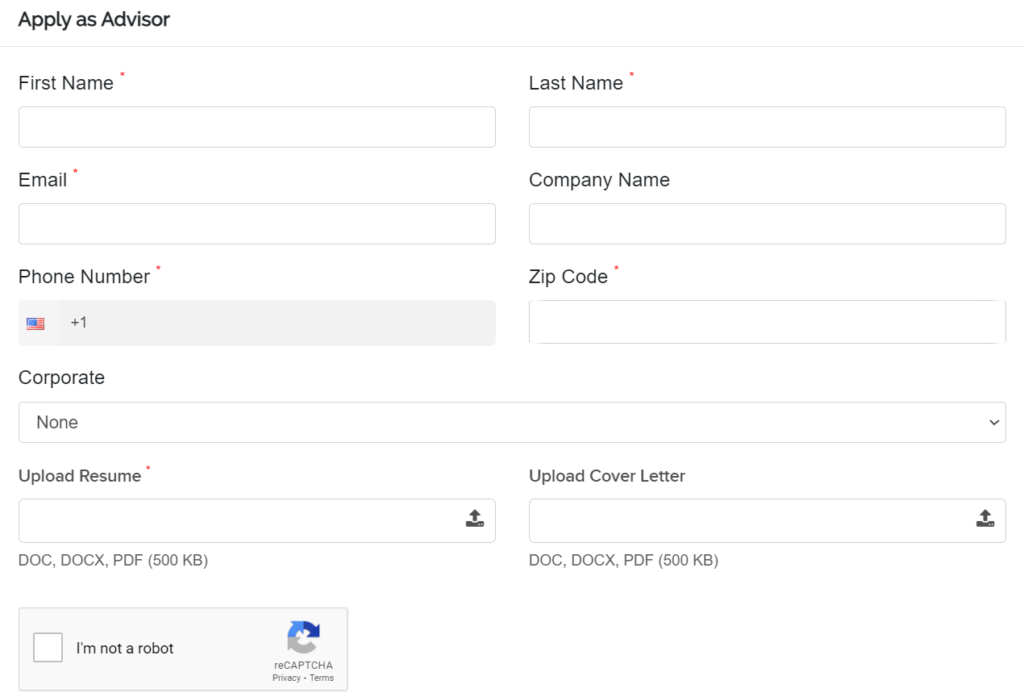Click the Corporate dropdown chevron arrow
This screenshot has width=1024, height=693.
pyautogui.click(x=994, y=423)
